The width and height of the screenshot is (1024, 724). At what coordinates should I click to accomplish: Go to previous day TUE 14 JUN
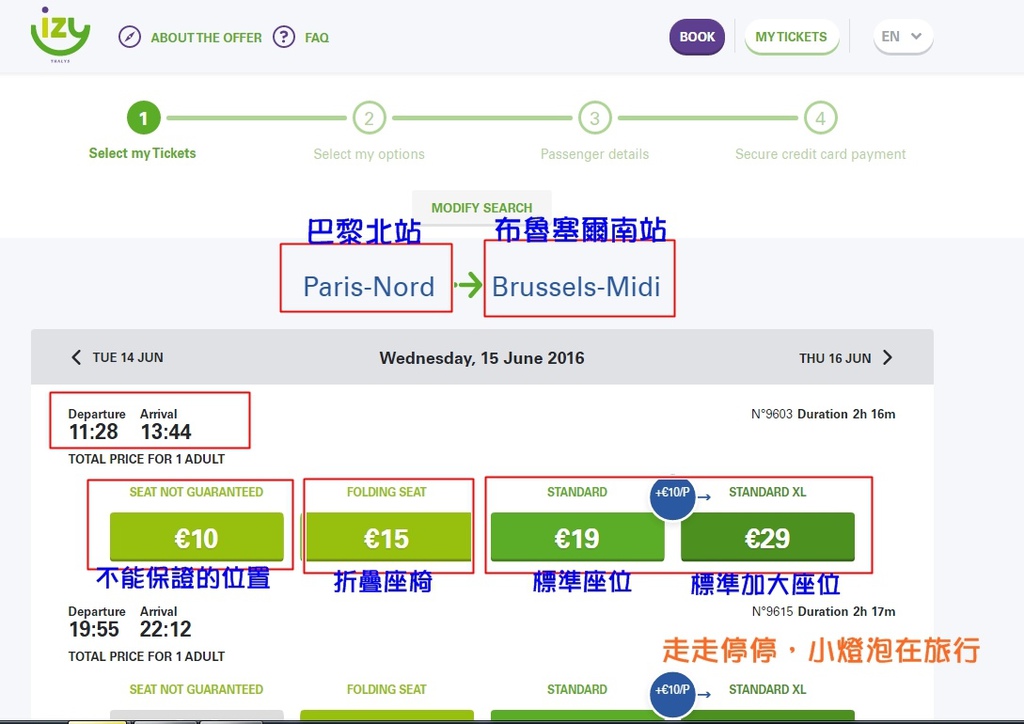coord(128,358)
